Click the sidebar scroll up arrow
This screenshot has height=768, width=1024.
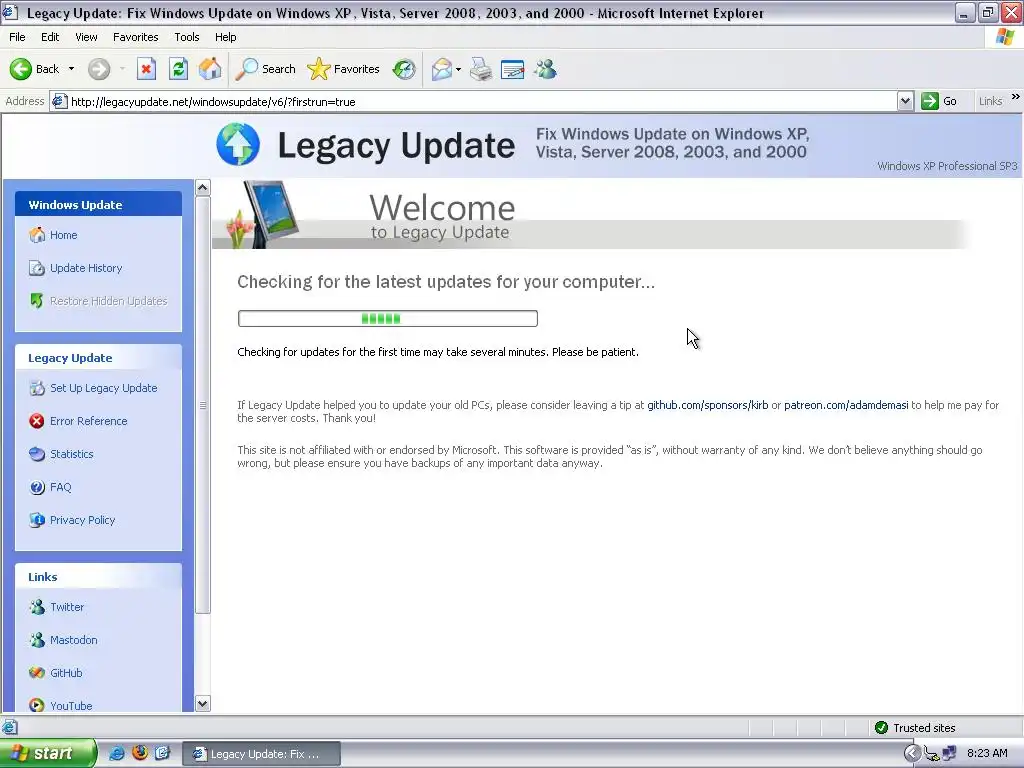pos(203,188)
